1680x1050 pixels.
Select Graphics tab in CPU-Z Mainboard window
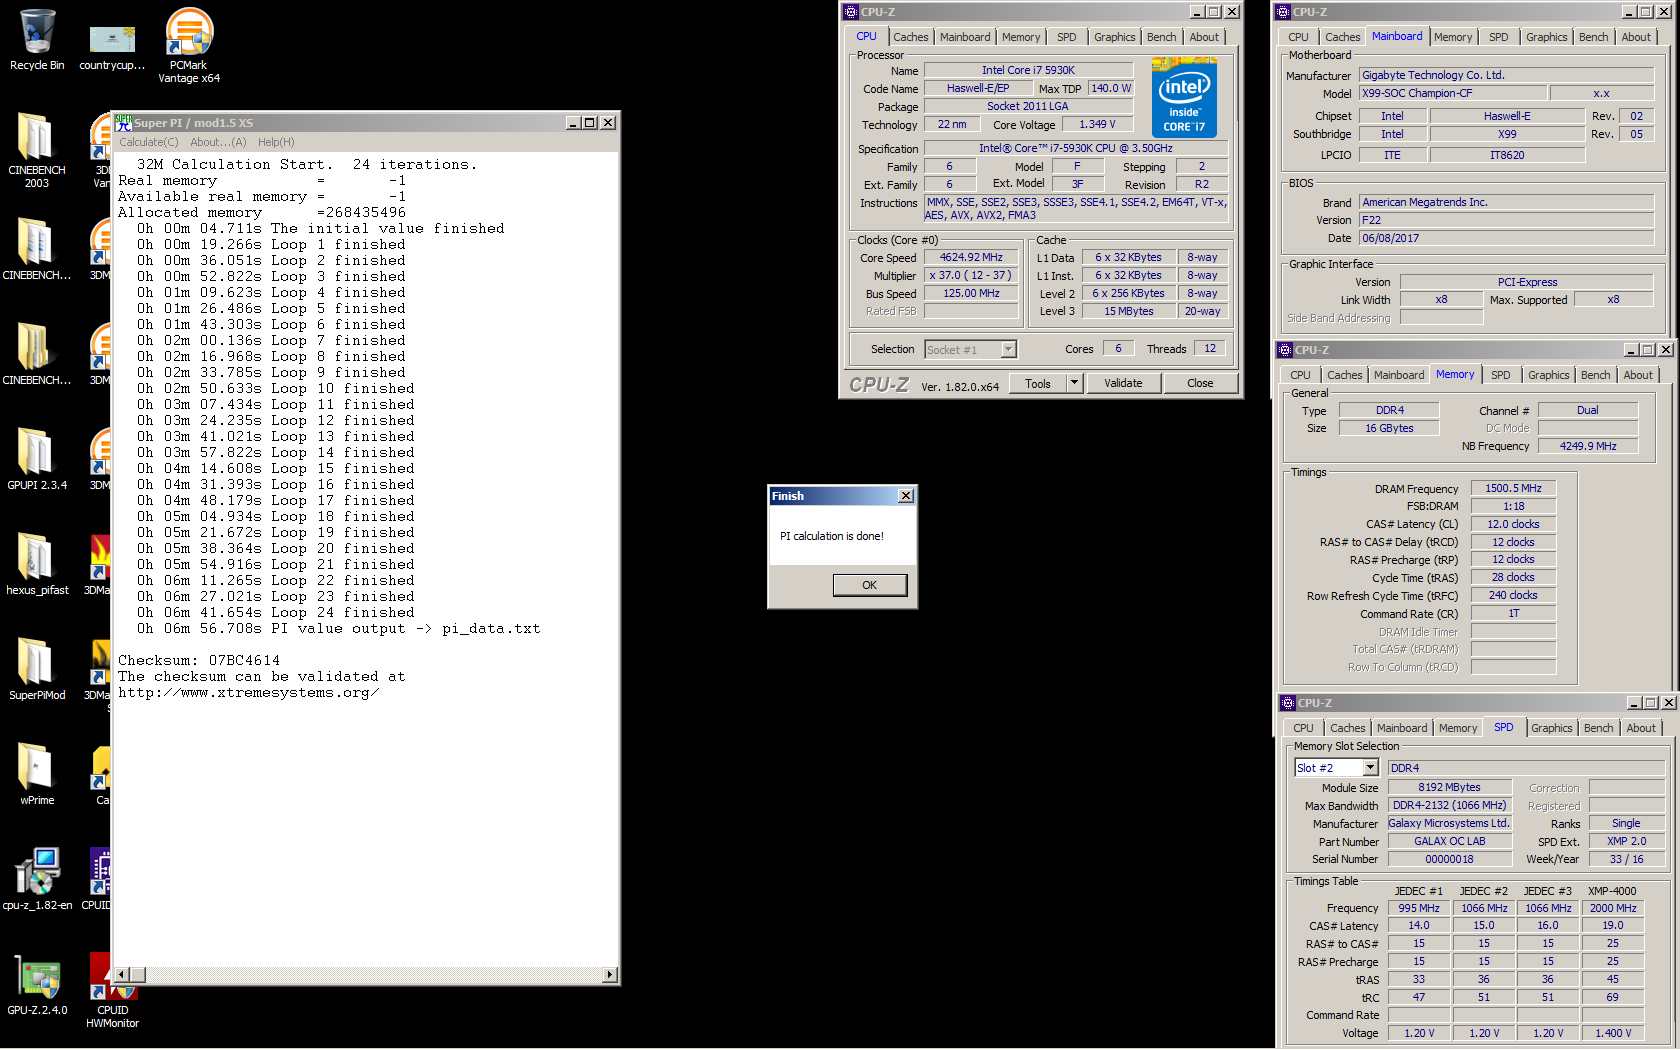coord(1546,37)
